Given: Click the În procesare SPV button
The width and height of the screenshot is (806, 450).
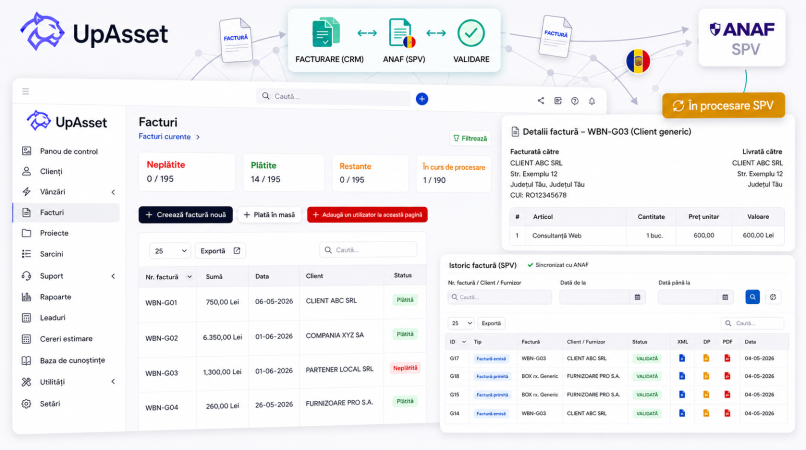Looking at the screenshot, I should pos(723,105).
